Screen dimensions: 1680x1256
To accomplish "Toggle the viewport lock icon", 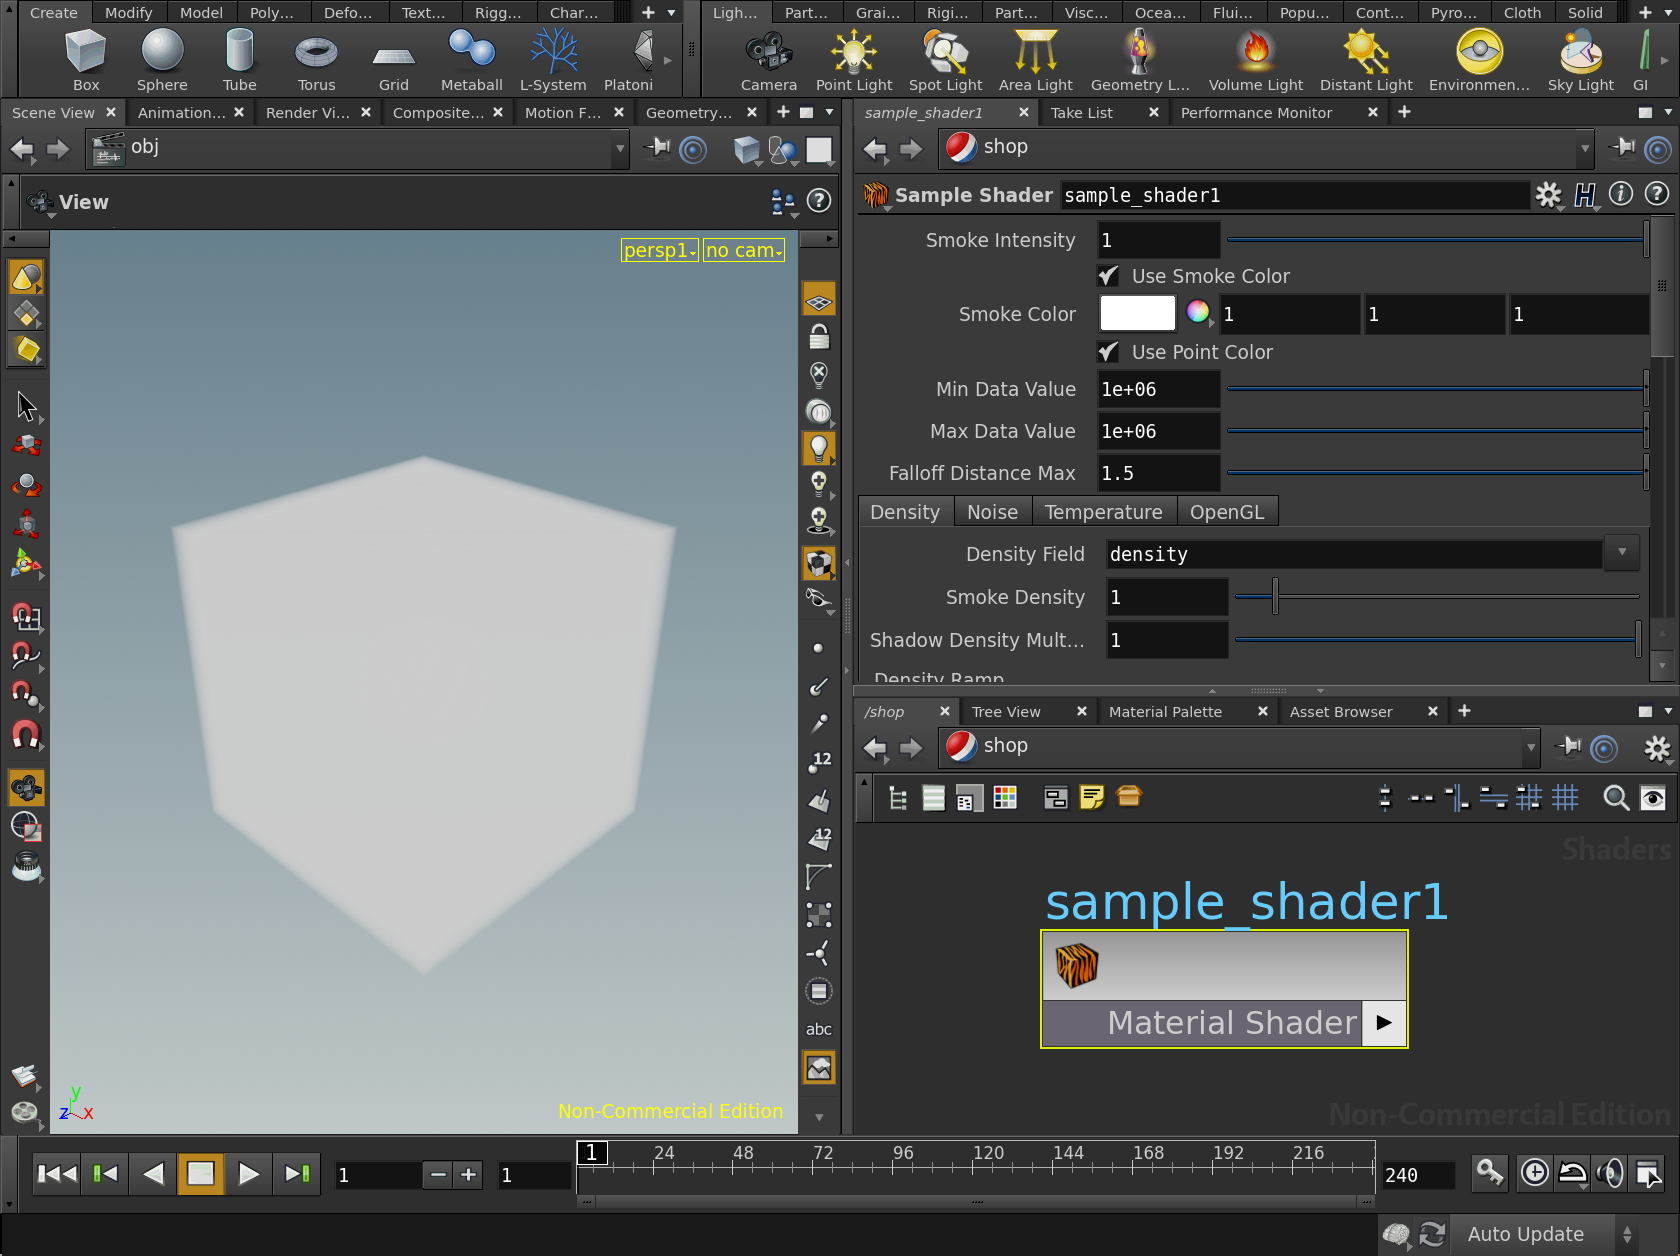I will [819, 337].
